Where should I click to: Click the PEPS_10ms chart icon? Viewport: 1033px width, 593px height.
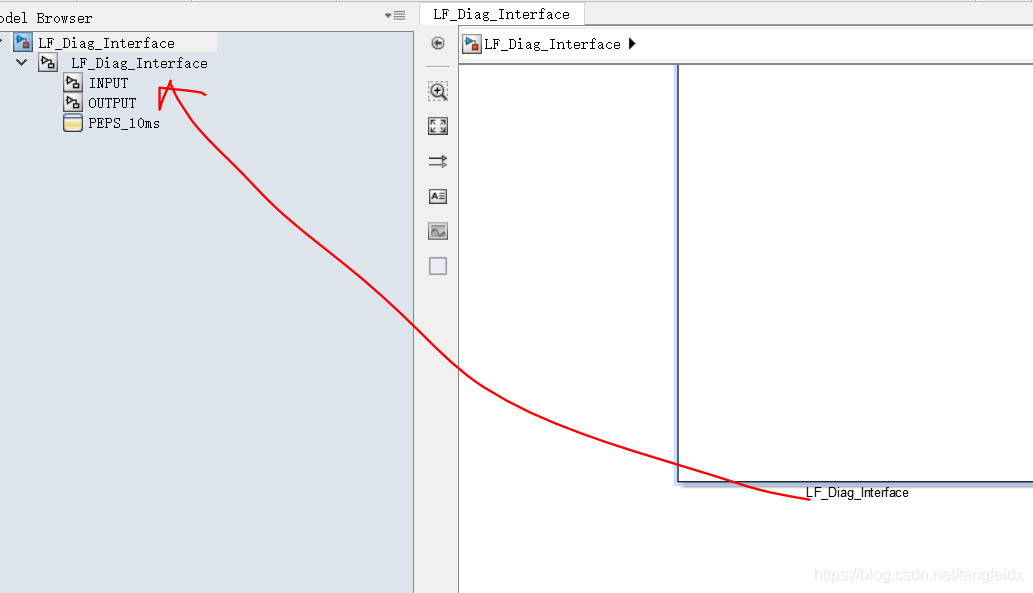72,123
